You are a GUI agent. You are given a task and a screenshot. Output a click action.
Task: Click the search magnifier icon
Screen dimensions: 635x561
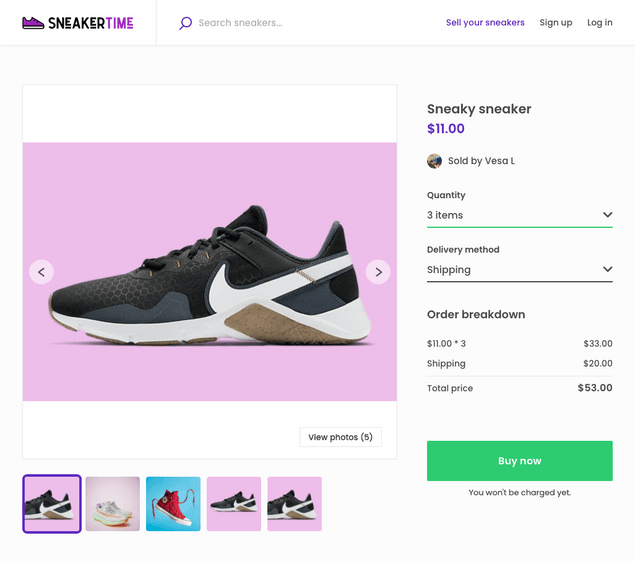[x=185, y=23]
